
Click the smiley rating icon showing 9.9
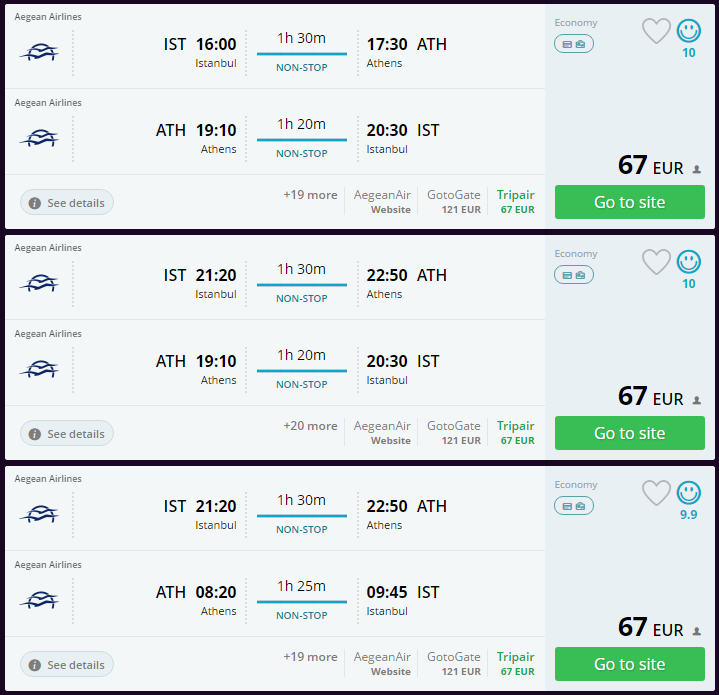point(689,493)
